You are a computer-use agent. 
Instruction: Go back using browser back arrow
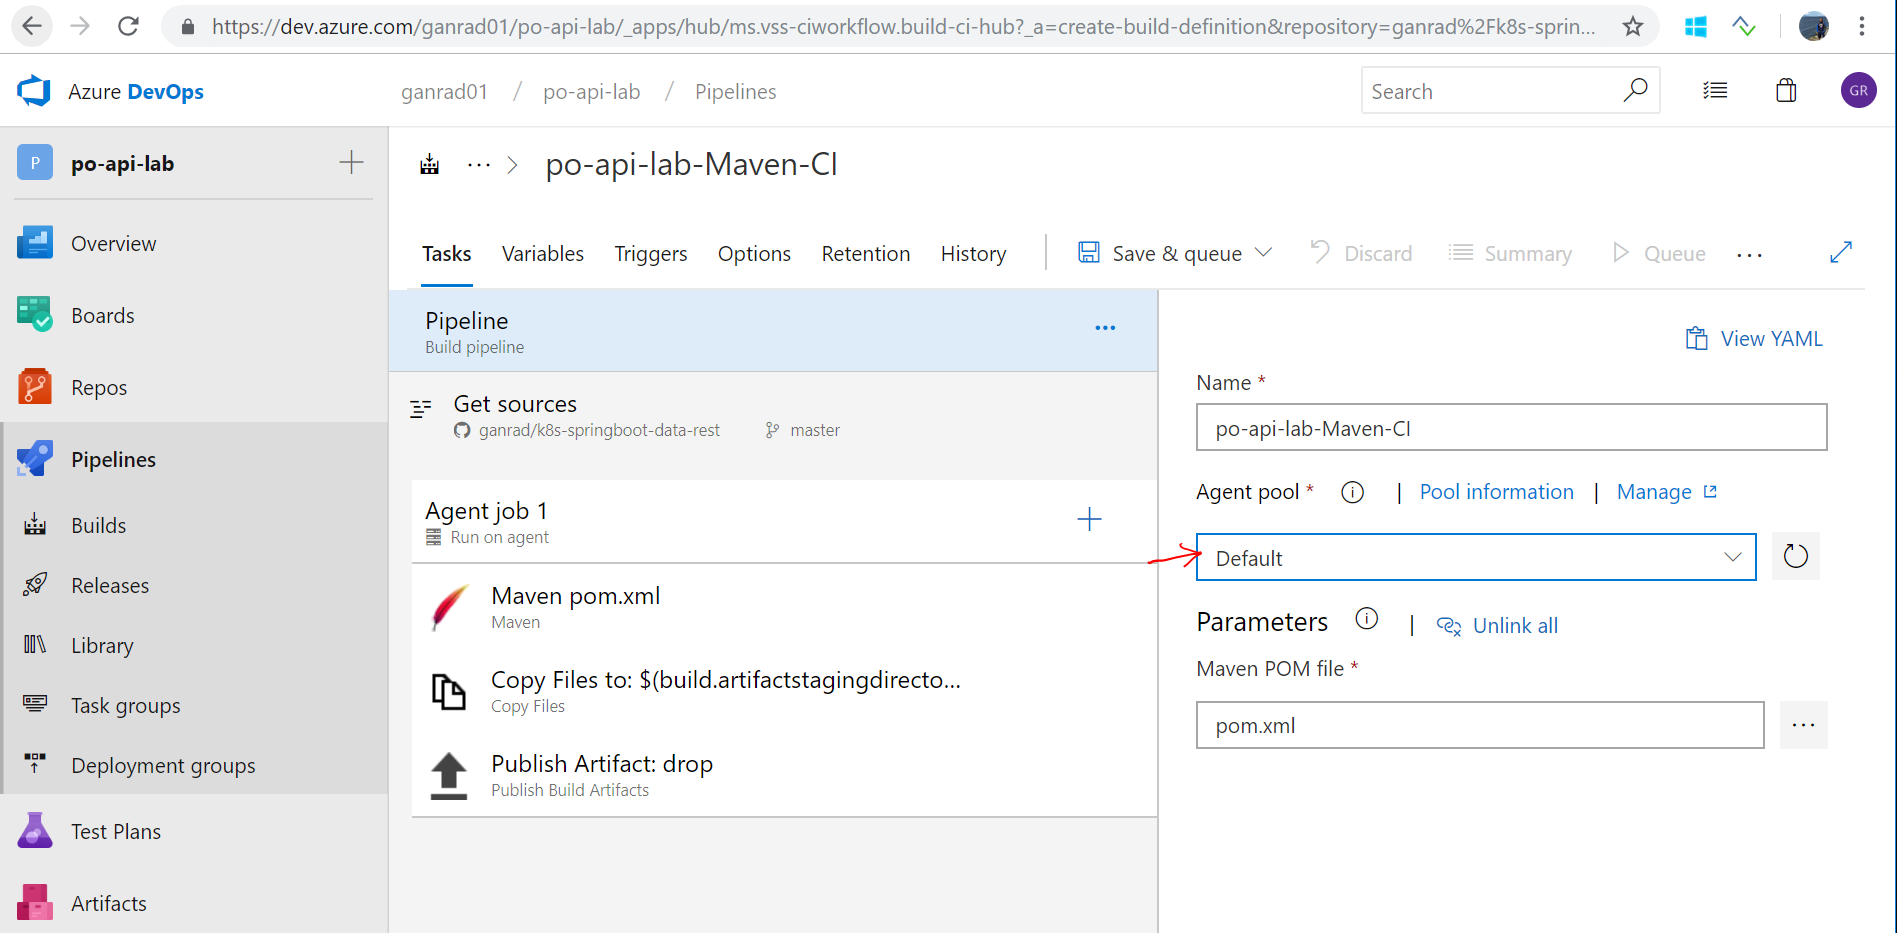coord(32,26)
